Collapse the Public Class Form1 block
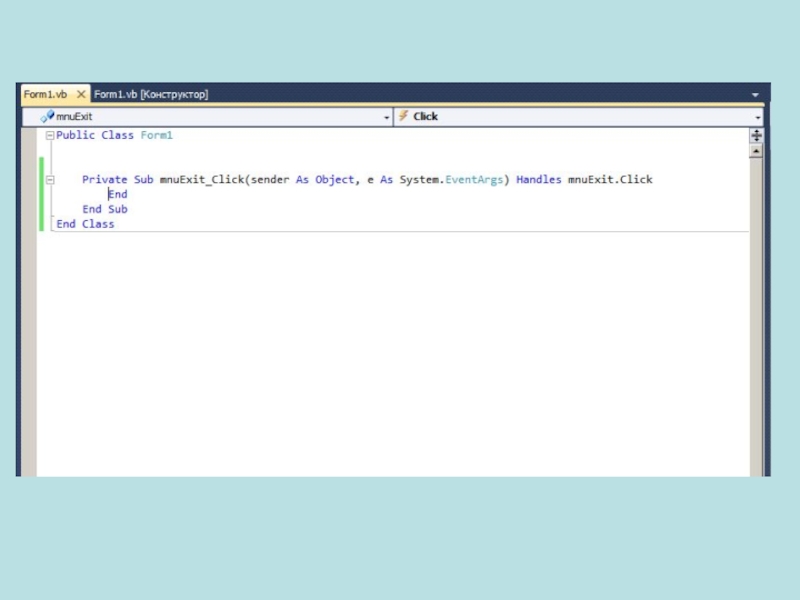Screen dimensions: 800x600 click(x=50, y=135)
